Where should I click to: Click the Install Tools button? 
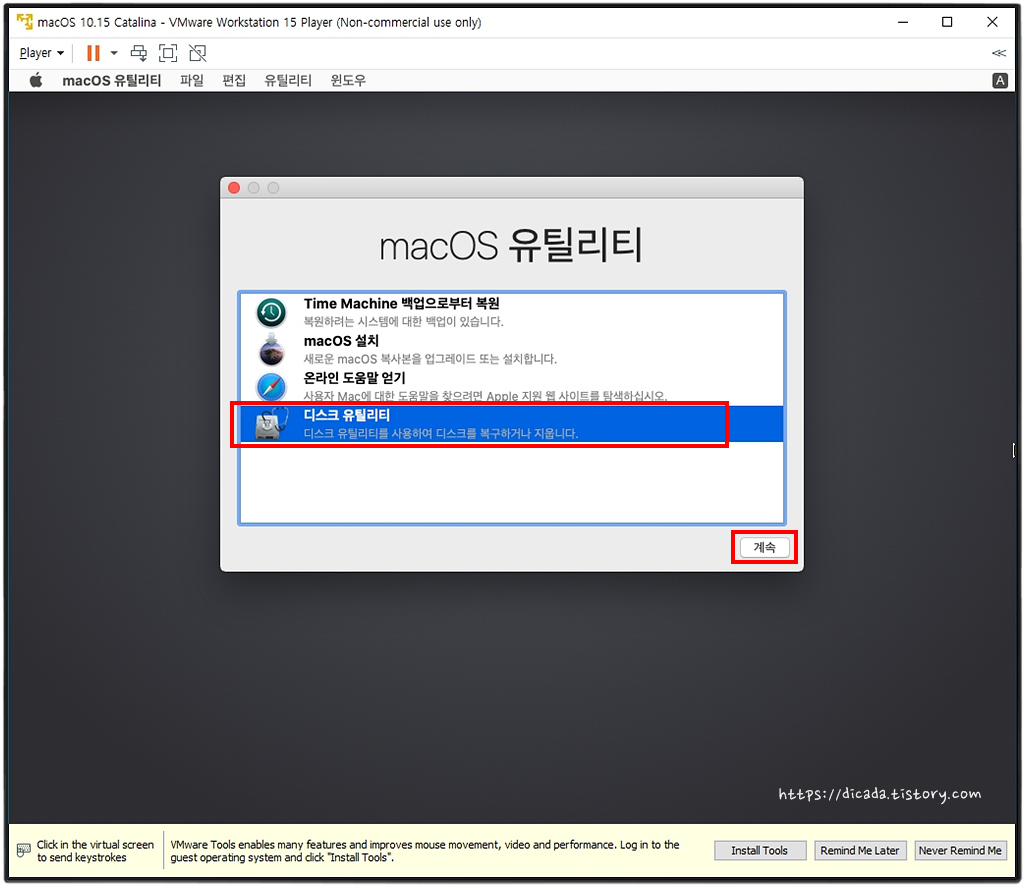tap(759, 850)
